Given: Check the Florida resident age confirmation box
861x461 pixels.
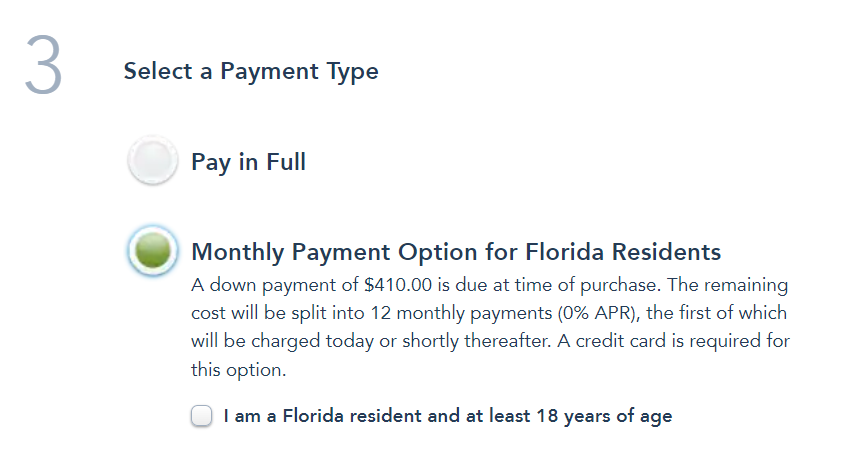Looking at the screenshot, I should [202, 416].
